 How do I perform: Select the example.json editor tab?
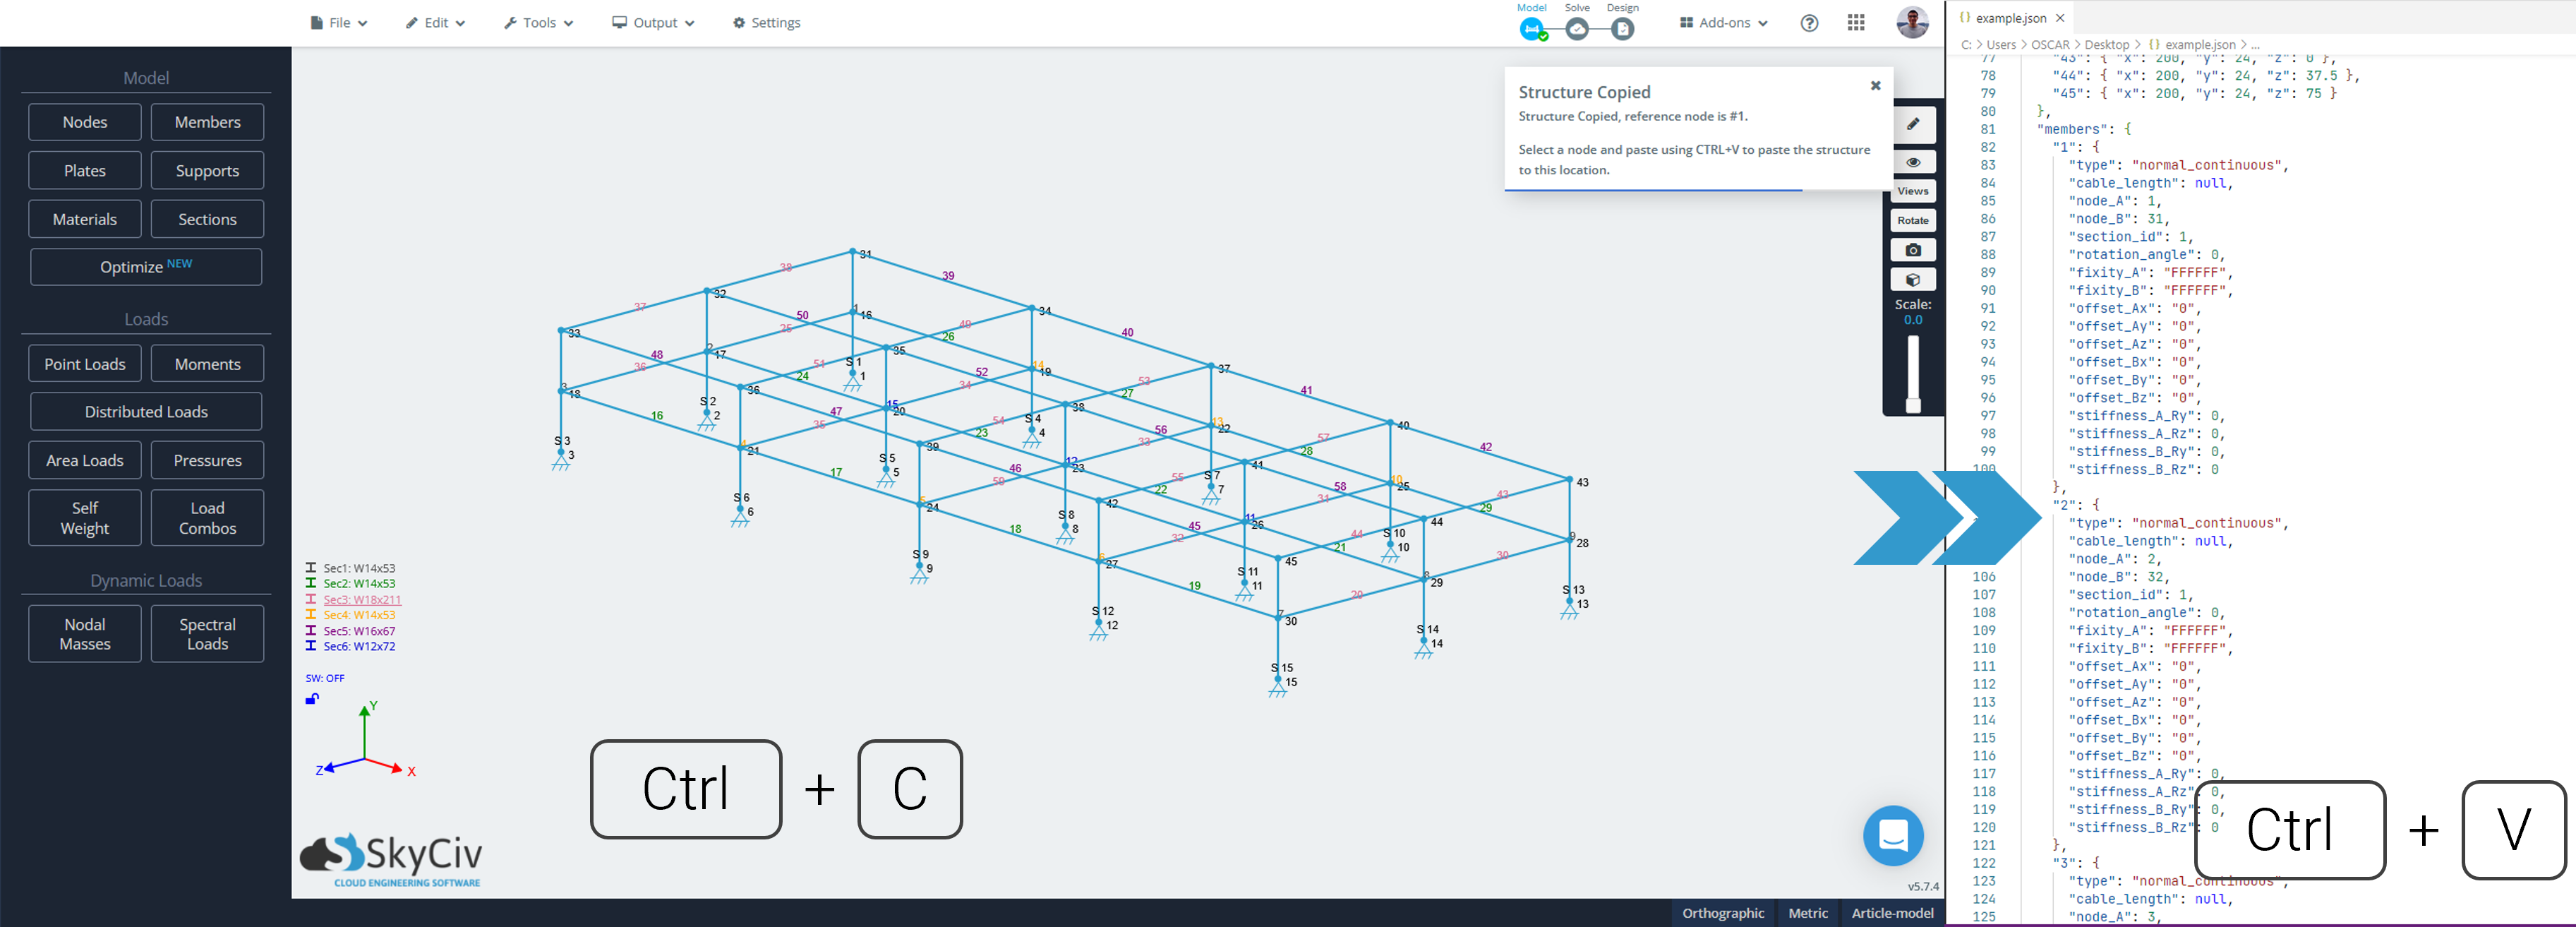(2010, 18)
